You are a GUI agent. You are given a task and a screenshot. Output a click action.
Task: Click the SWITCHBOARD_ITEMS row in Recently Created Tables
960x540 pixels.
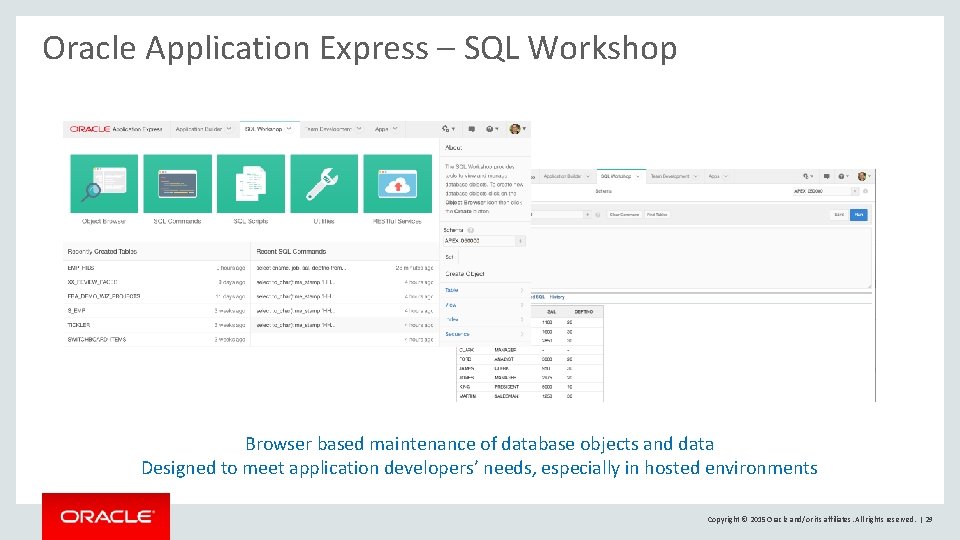point(156,340)
